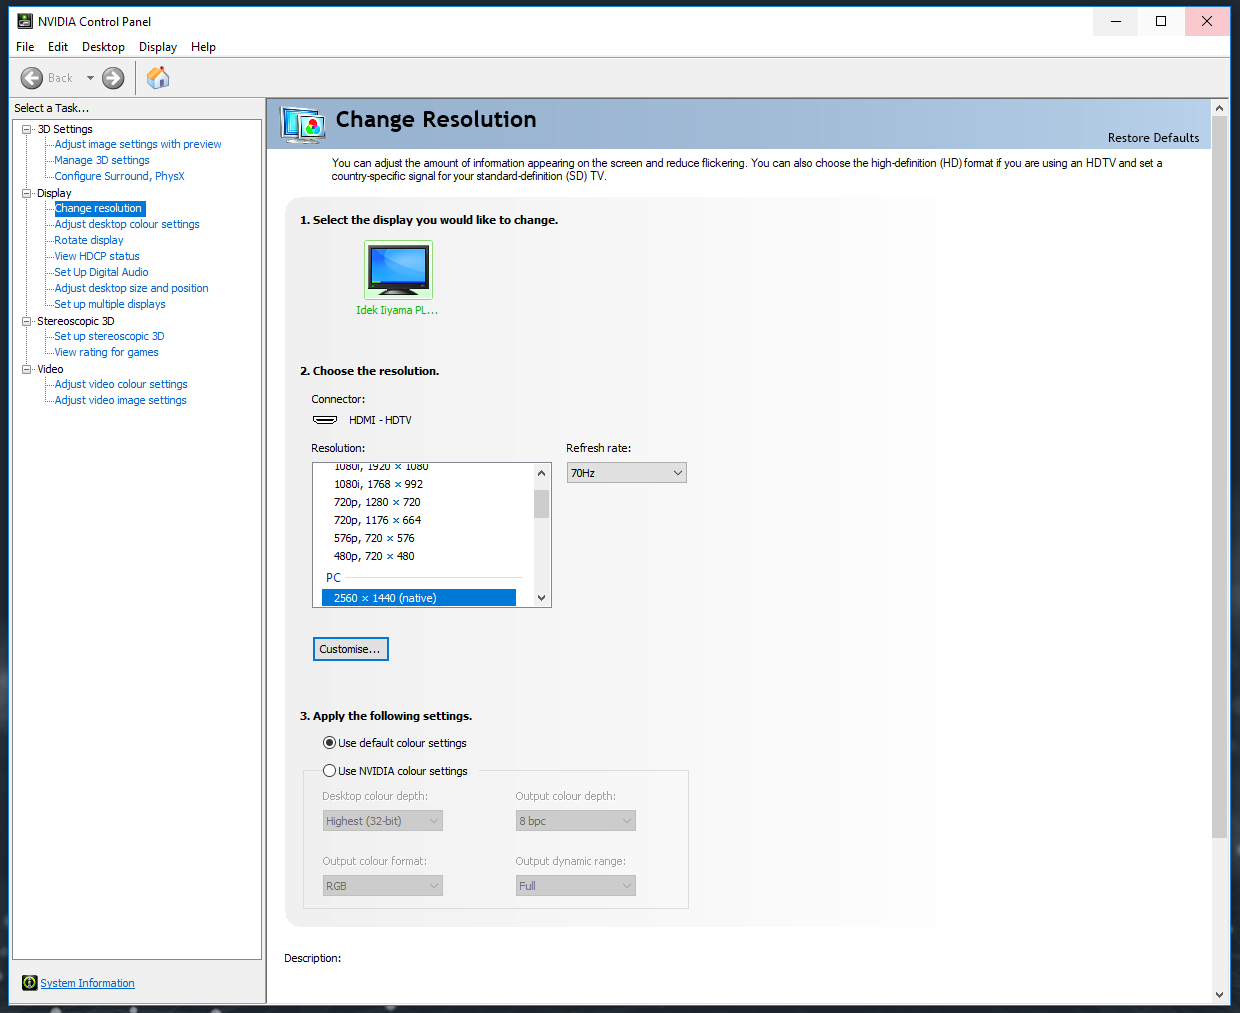Open Manage 3D settings task
This screenshot has width=1240, height=1013.
pos(102,160)
